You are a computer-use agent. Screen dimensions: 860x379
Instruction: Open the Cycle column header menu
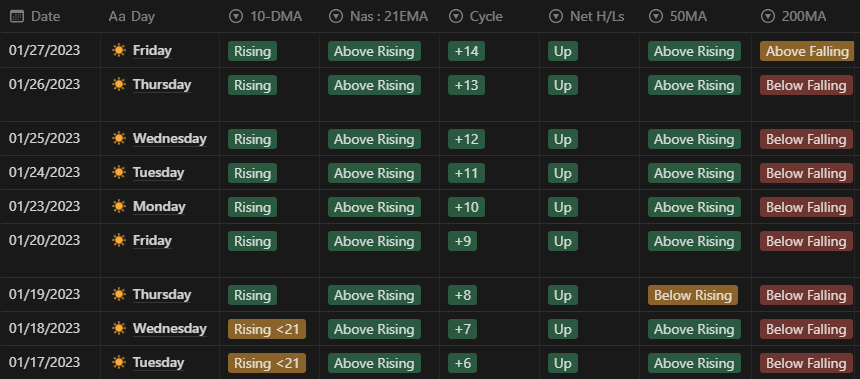[x=489, y=16]
